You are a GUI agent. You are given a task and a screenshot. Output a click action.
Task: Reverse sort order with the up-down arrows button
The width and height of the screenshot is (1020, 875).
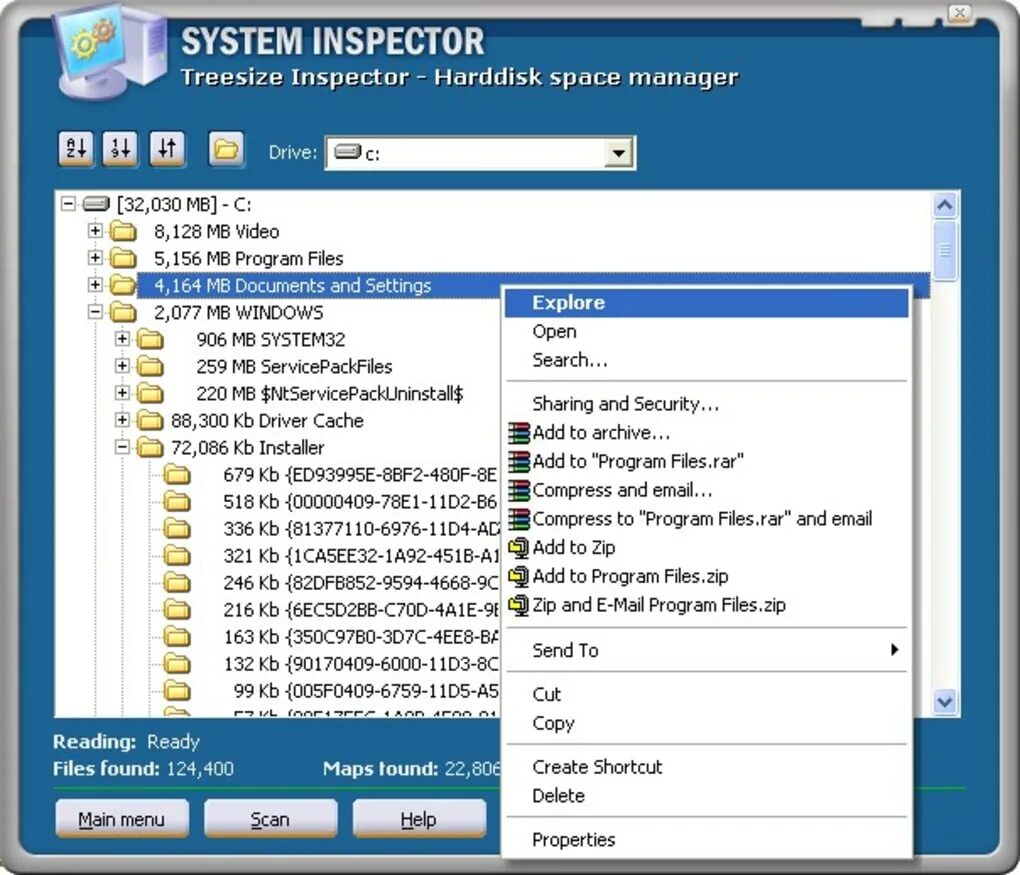click(167, 150)
